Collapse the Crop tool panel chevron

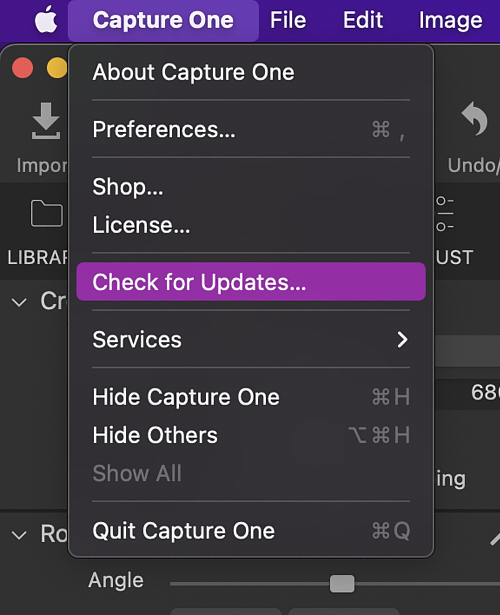pos(19,302)
